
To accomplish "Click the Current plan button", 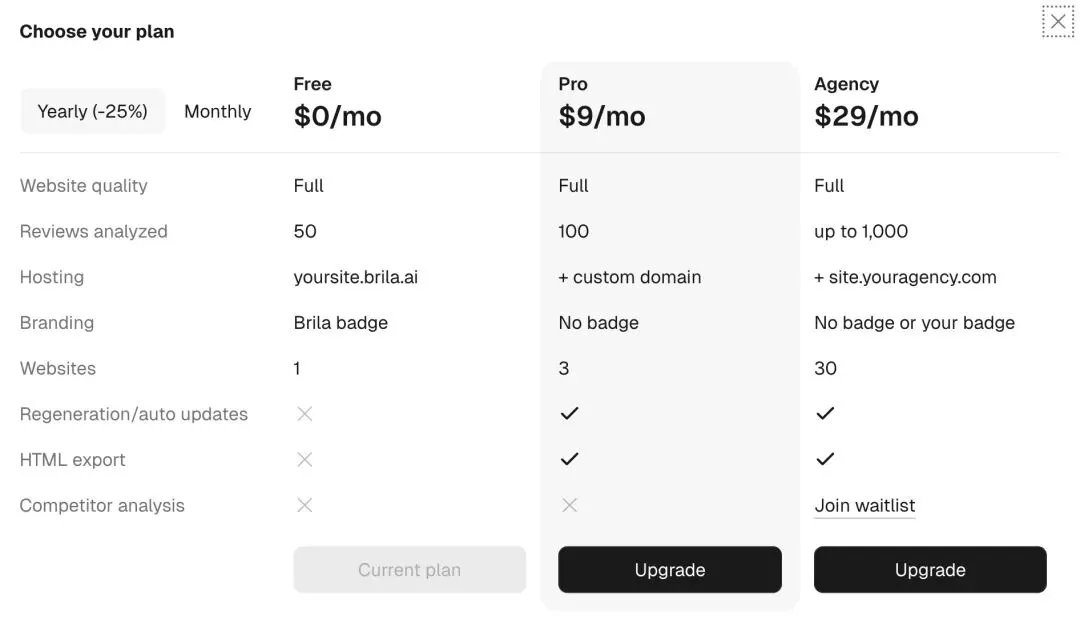I will tap(409, 570).
